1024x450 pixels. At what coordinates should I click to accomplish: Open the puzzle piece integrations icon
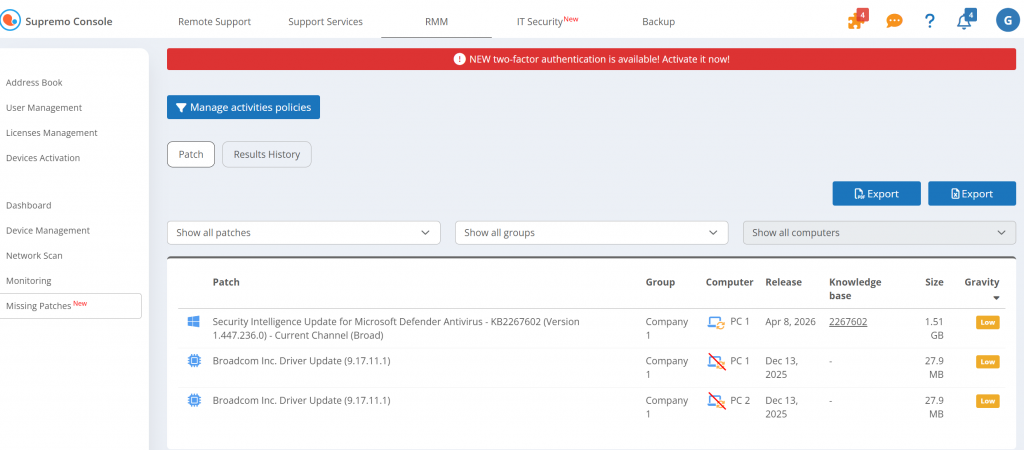[856, 20]
